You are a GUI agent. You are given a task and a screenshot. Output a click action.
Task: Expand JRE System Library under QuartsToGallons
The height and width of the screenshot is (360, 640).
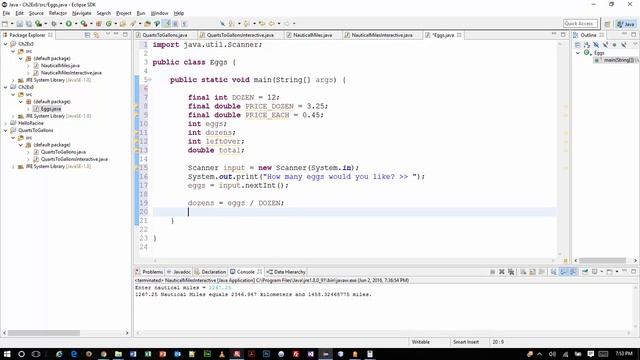point(13,167)
